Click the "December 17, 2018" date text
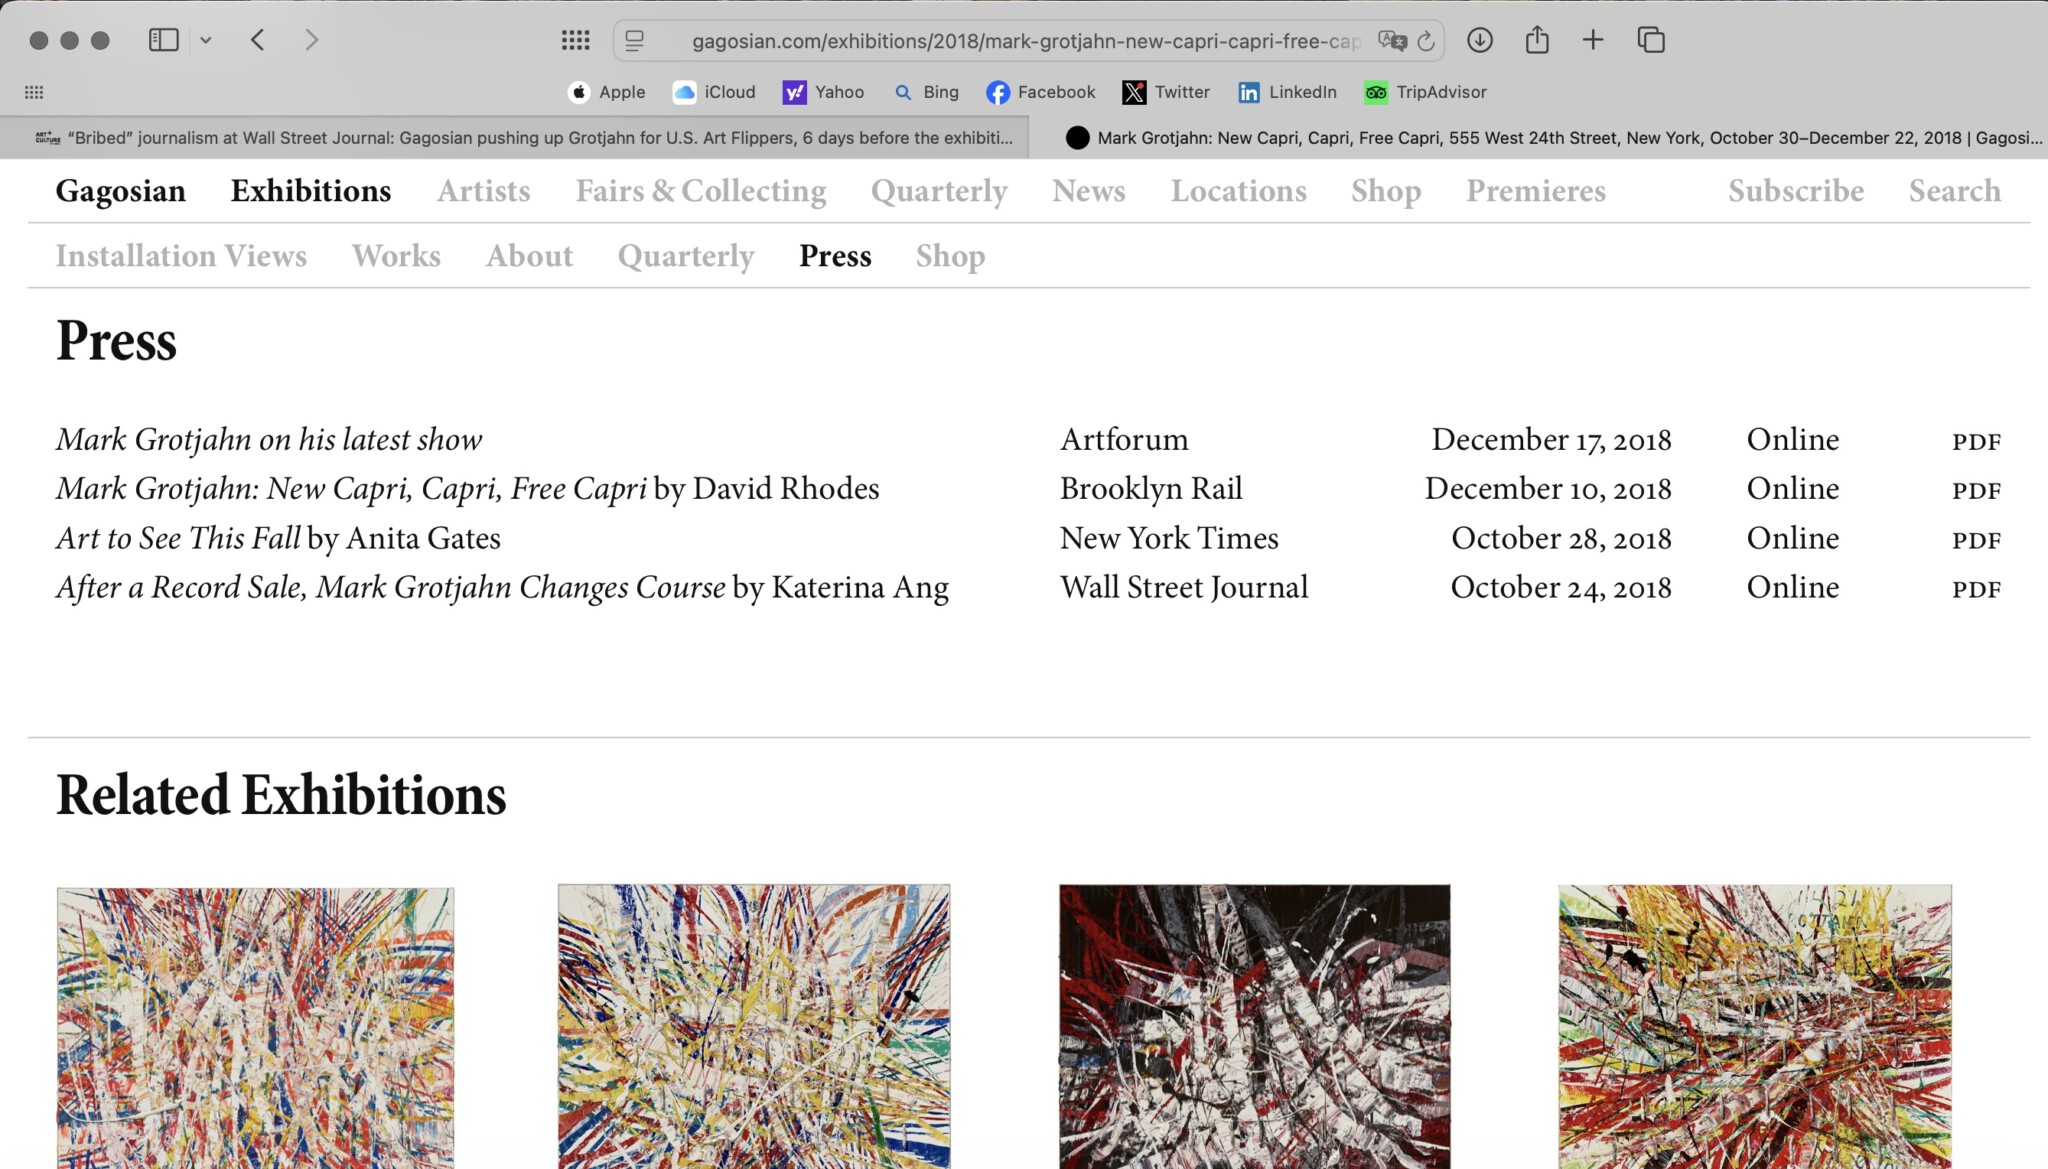 tap(1551, 440)
